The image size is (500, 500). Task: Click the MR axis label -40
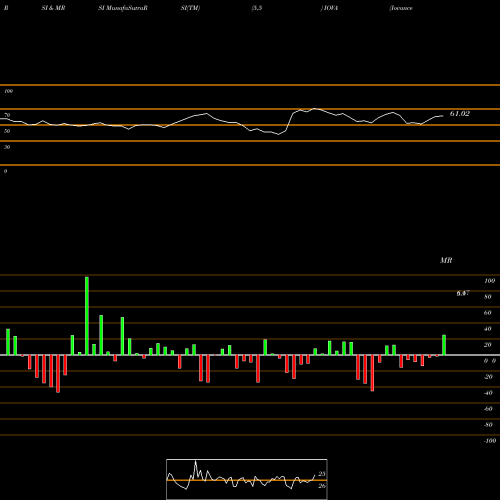[488, 393]
